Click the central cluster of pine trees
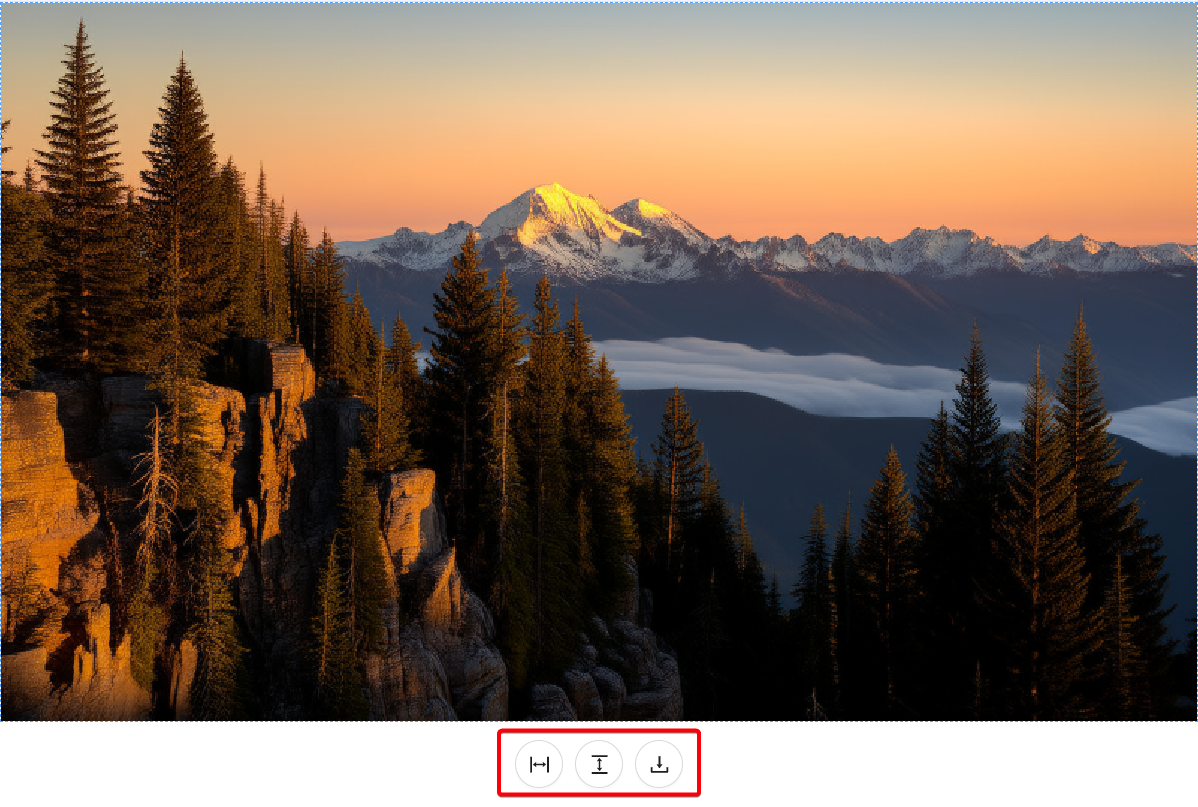This screenshot has height=807, width=1198. point(527,428)
